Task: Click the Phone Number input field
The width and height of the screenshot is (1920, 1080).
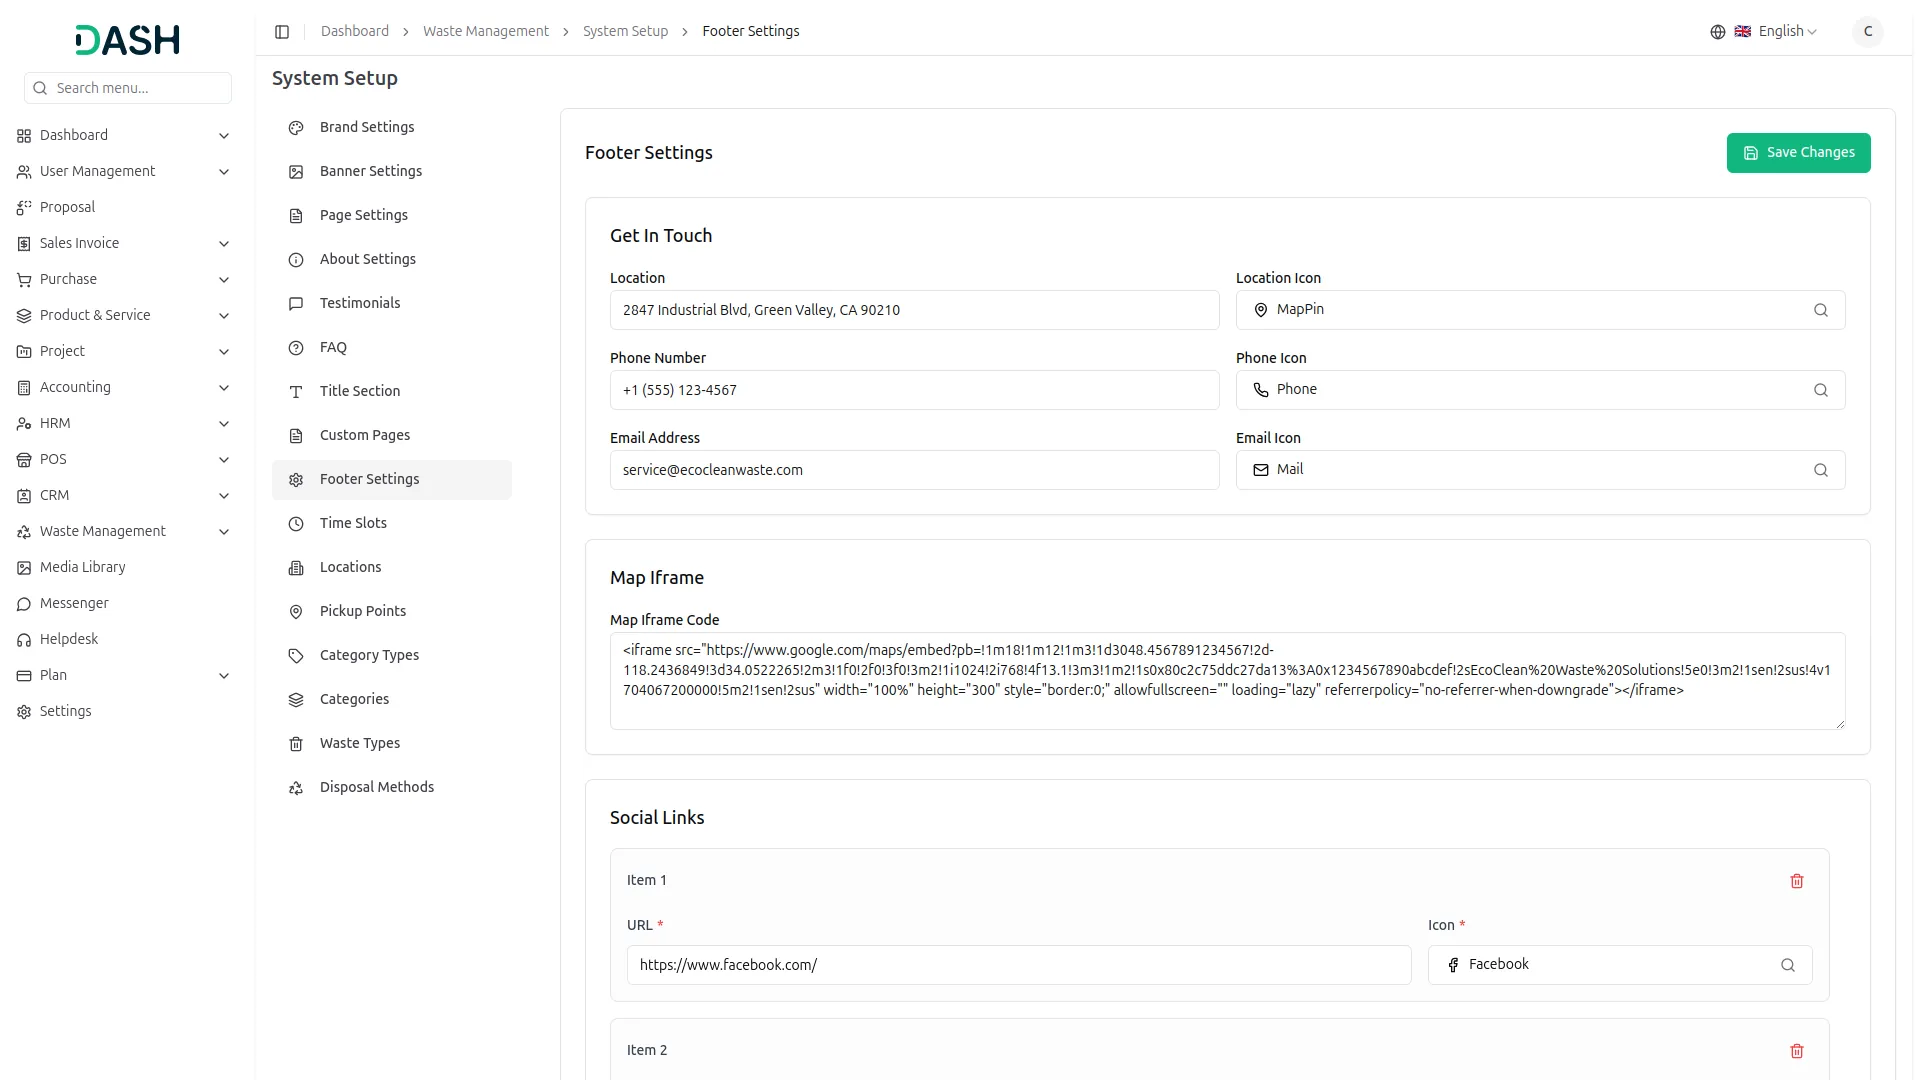Action: coord(913,390)
